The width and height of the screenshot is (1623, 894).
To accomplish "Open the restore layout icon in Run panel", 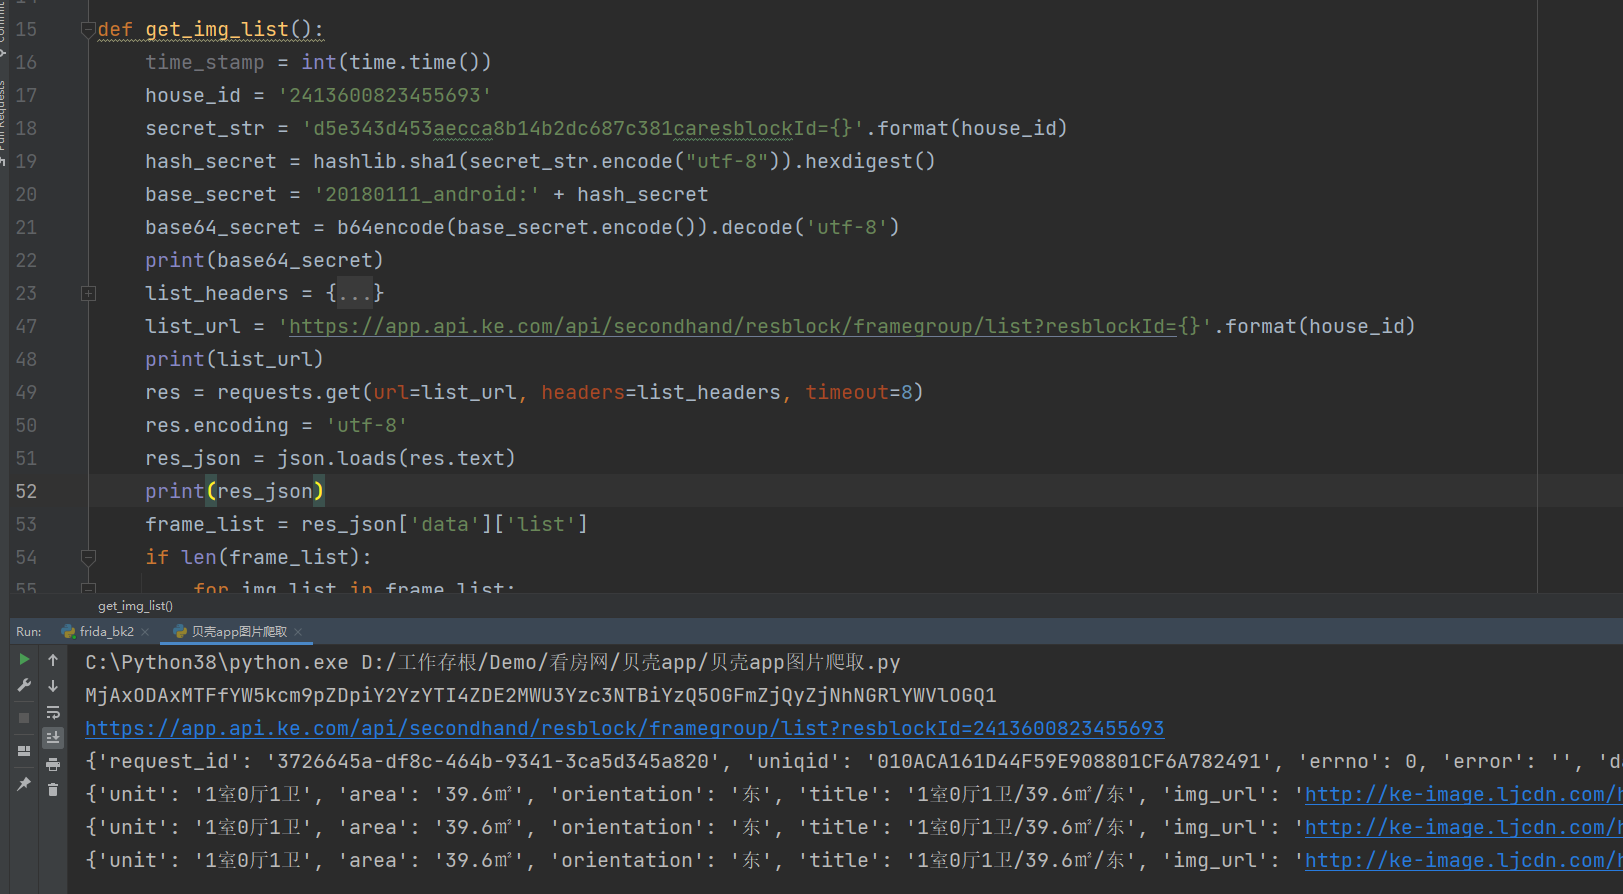I will (x=24, y=750).
